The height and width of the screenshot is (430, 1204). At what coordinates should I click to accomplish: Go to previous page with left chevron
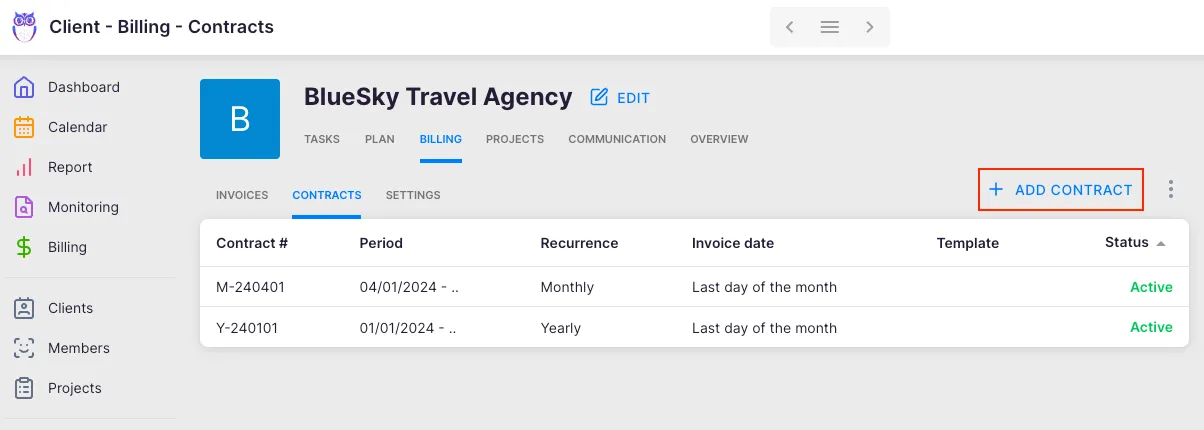coord(790,27)
